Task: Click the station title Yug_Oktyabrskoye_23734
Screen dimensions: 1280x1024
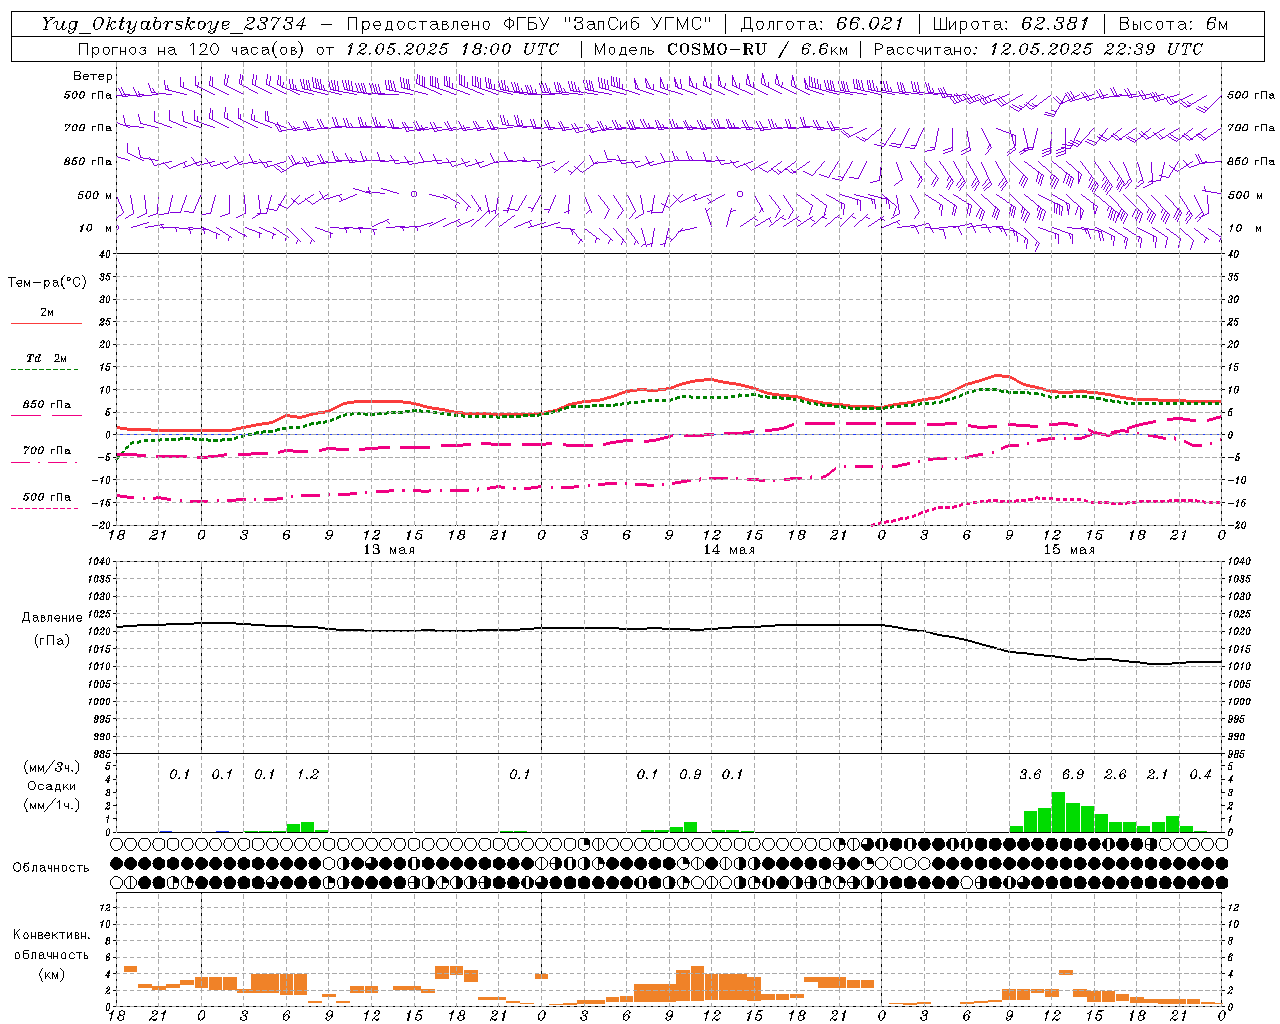Action: (174, 24)
